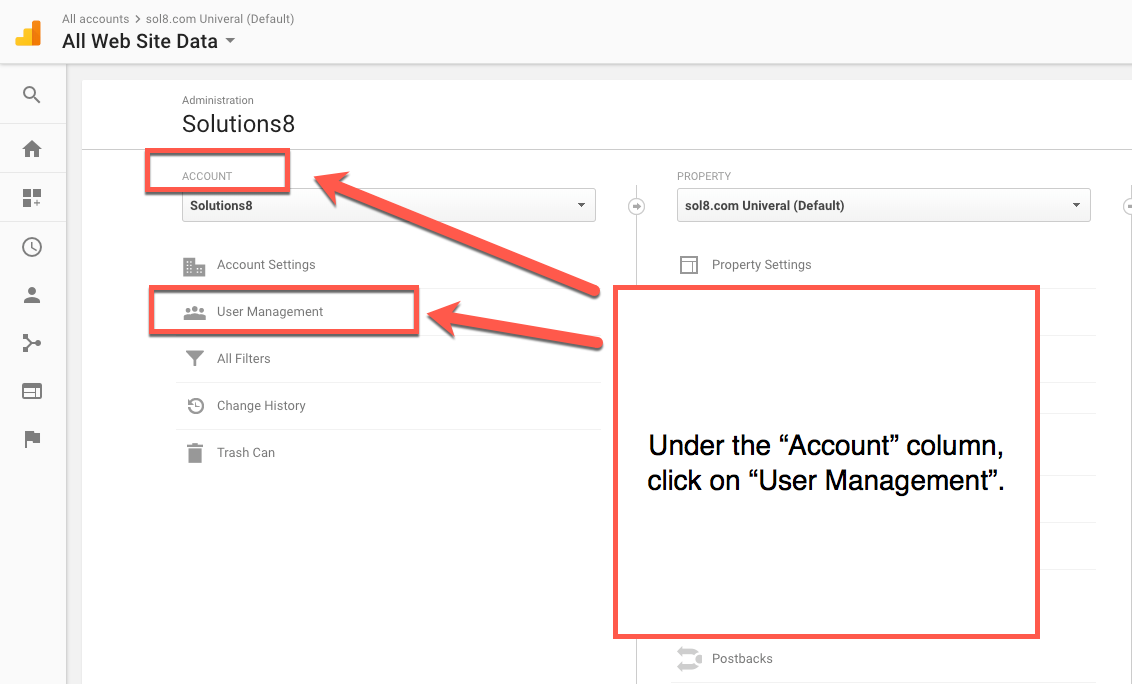1132x684 pixels.
Task: Click the Administration label
Action: 218,100
